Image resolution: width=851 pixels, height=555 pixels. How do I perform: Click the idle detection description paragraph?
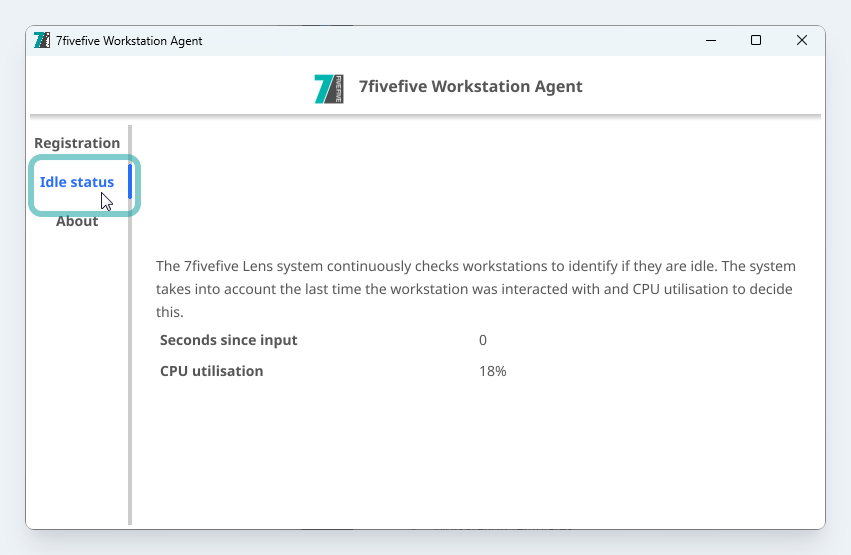(476, 289)
